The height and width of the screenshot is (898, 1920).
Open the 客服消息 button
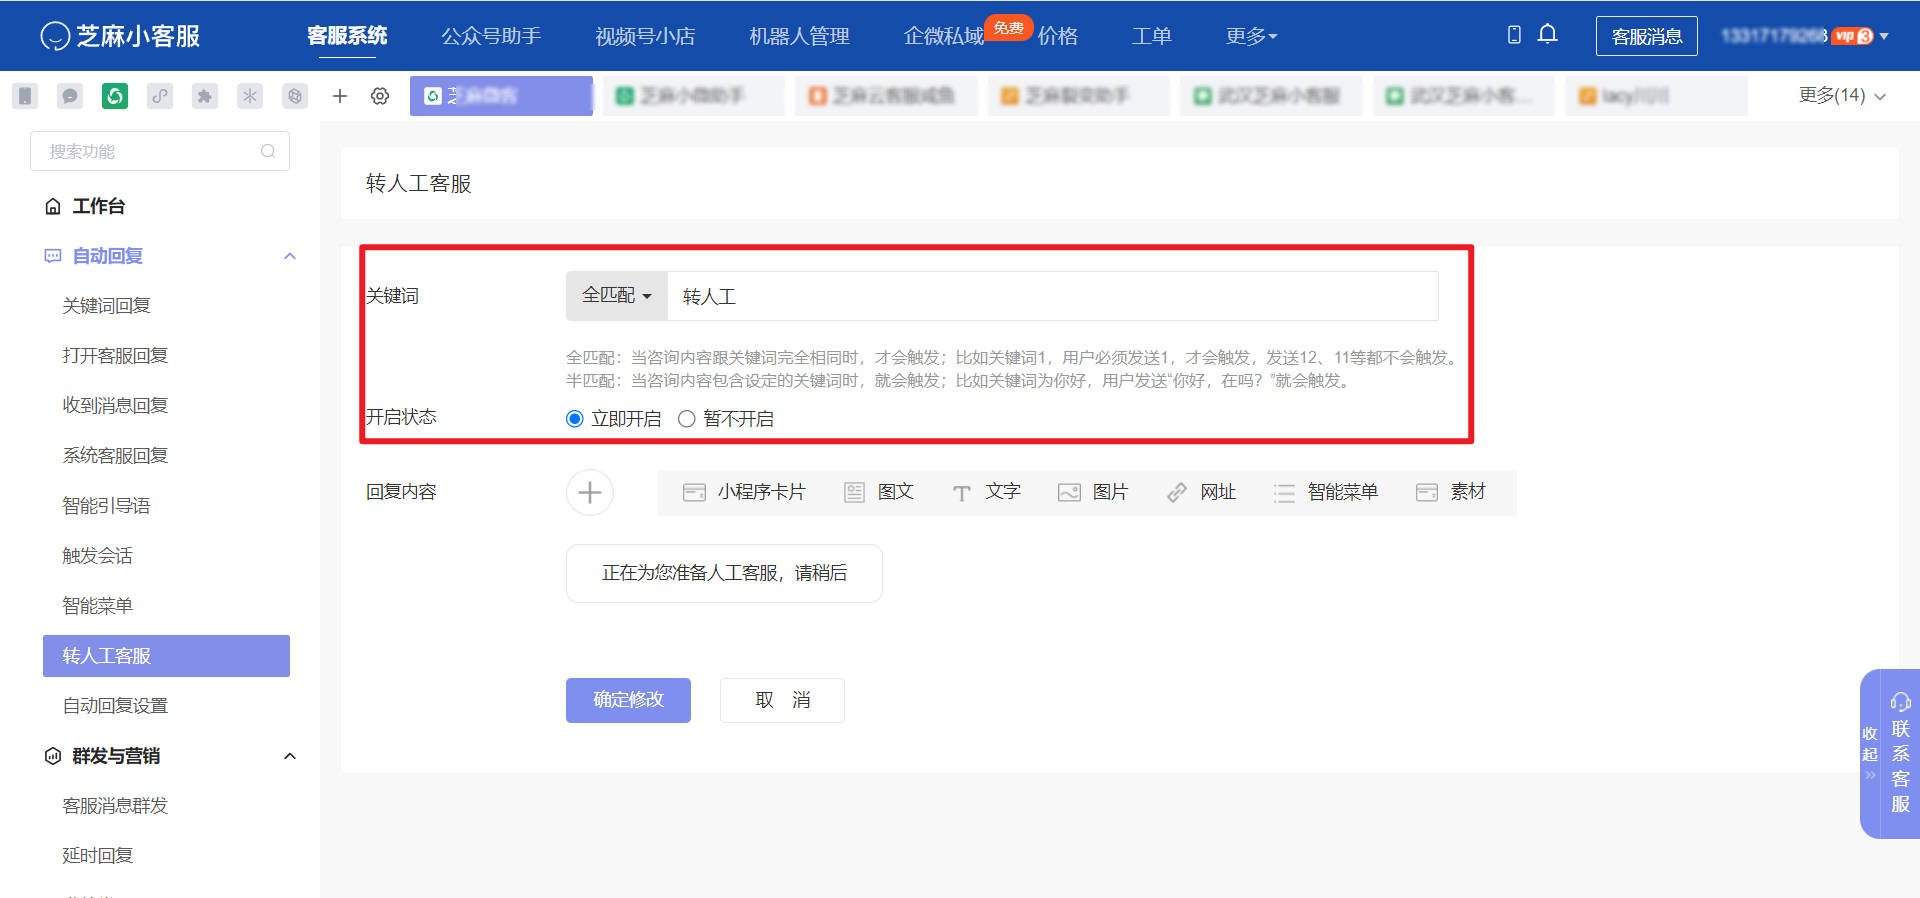(x=1646, y=36)
